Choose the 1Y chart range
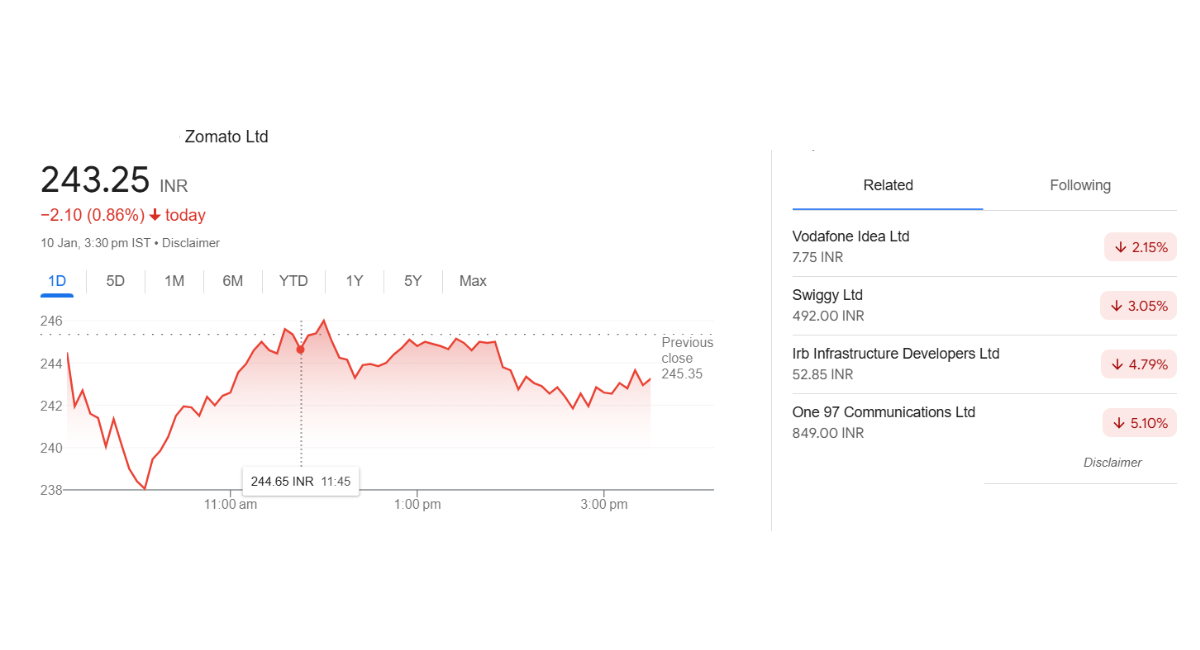This screenshot has width=1200, height=650. point(354,281)
